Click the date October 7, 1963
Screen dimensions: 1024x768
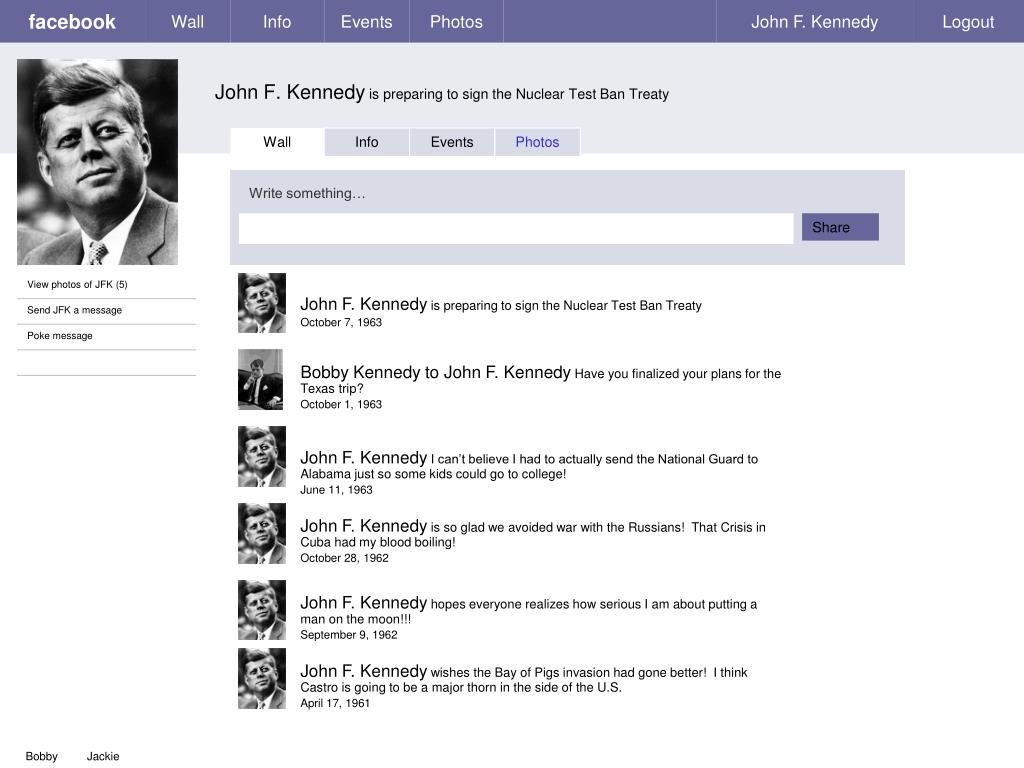[x=341, y=322]
